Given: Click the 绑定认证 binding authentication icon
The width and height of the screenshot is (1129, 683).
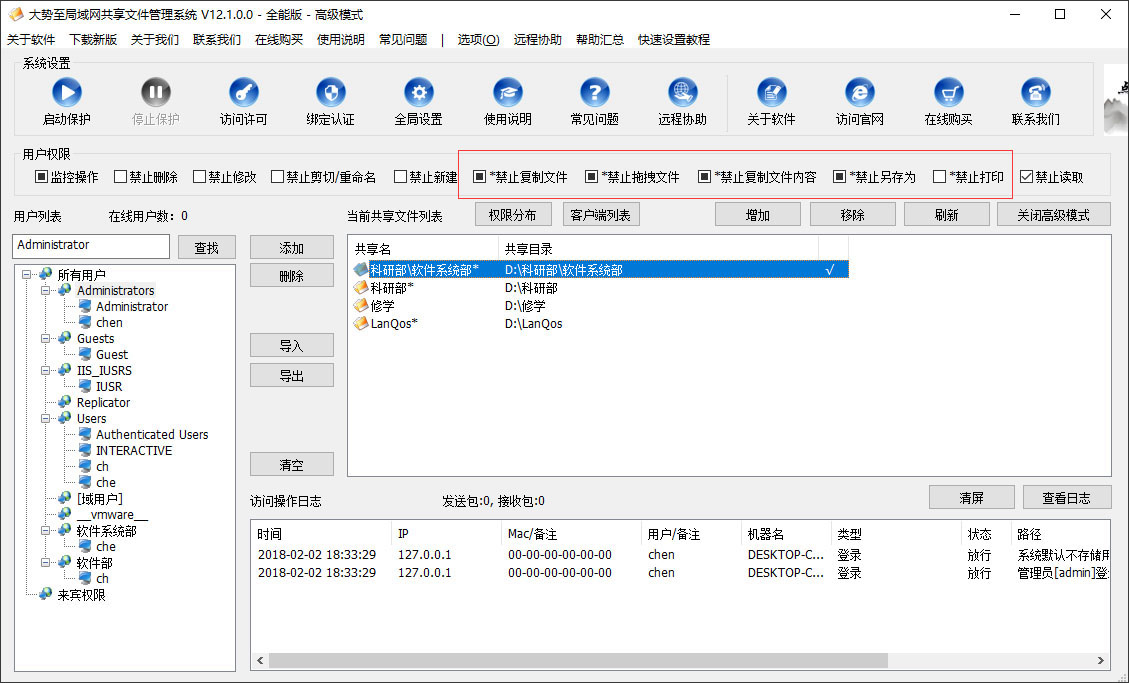Looking at the screenshot, I should click(x=331, y=95).
